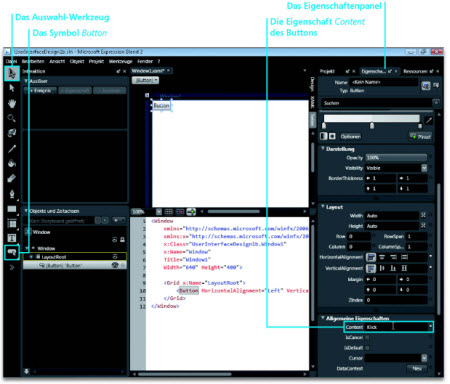
Task: Show the Properties view icon
Action: [x=426, y=86]
